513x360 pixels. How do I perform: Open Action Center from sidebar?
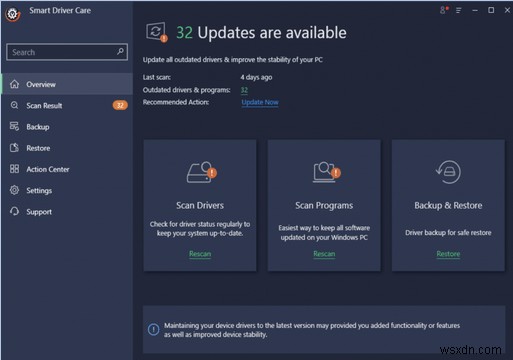point(67,169)
